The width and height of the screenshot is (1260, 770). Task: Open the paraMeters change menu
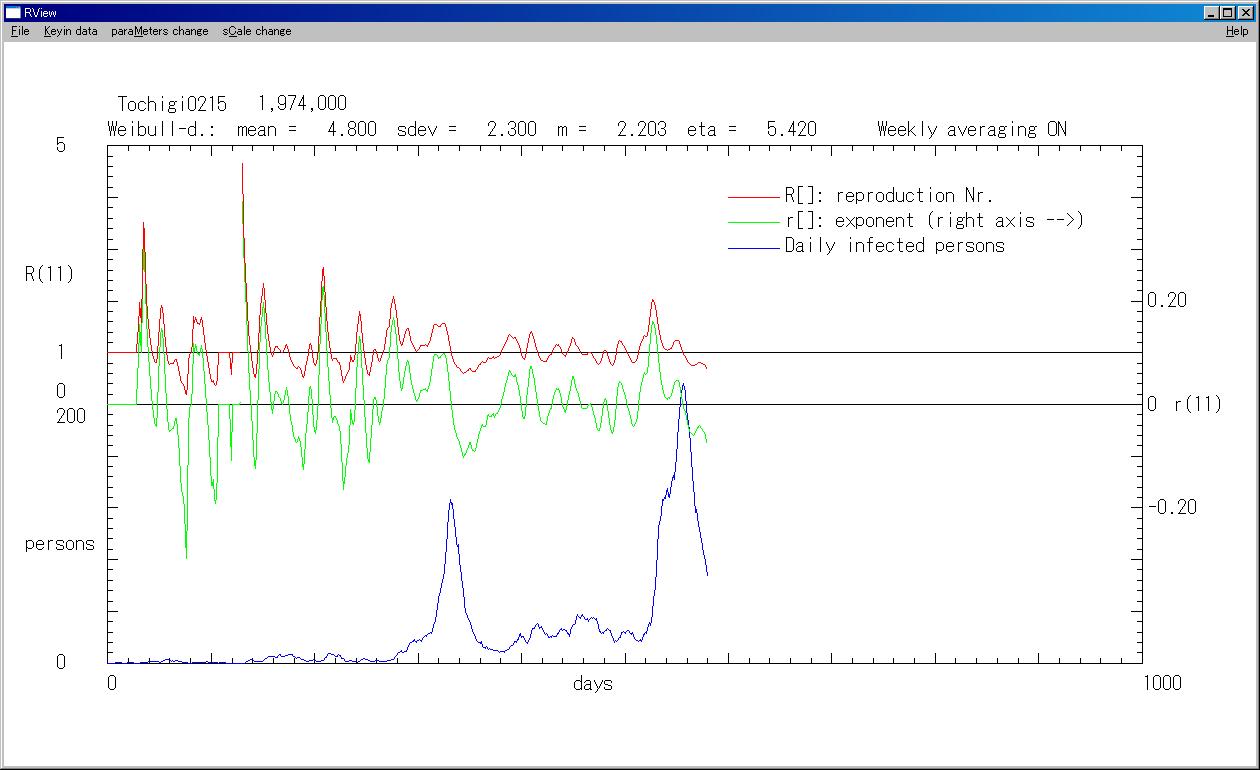[160, 31]
